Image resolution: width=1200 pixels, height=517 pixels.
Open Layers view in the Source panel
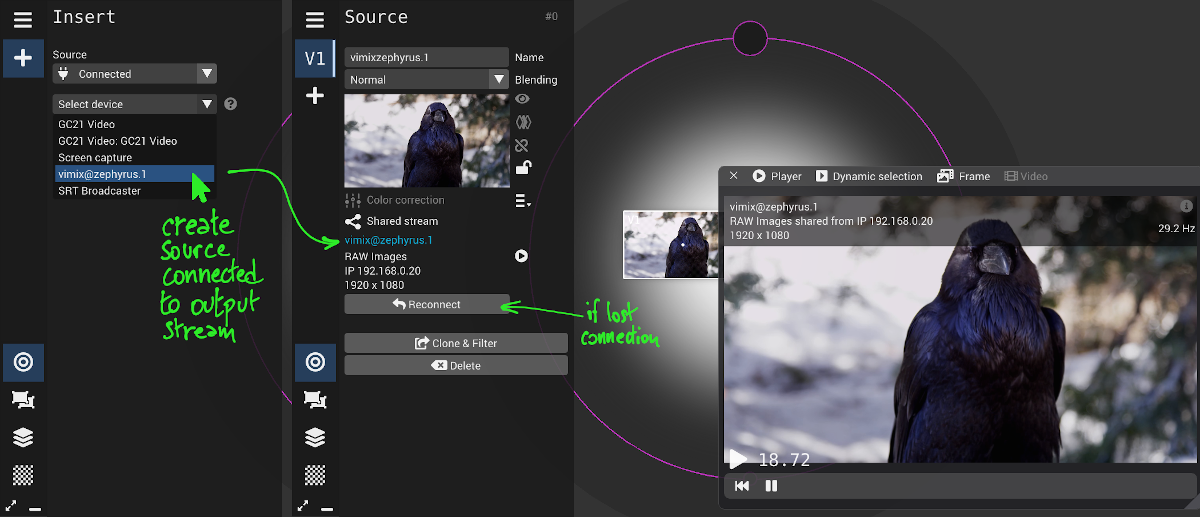click(x=315, y=437)
